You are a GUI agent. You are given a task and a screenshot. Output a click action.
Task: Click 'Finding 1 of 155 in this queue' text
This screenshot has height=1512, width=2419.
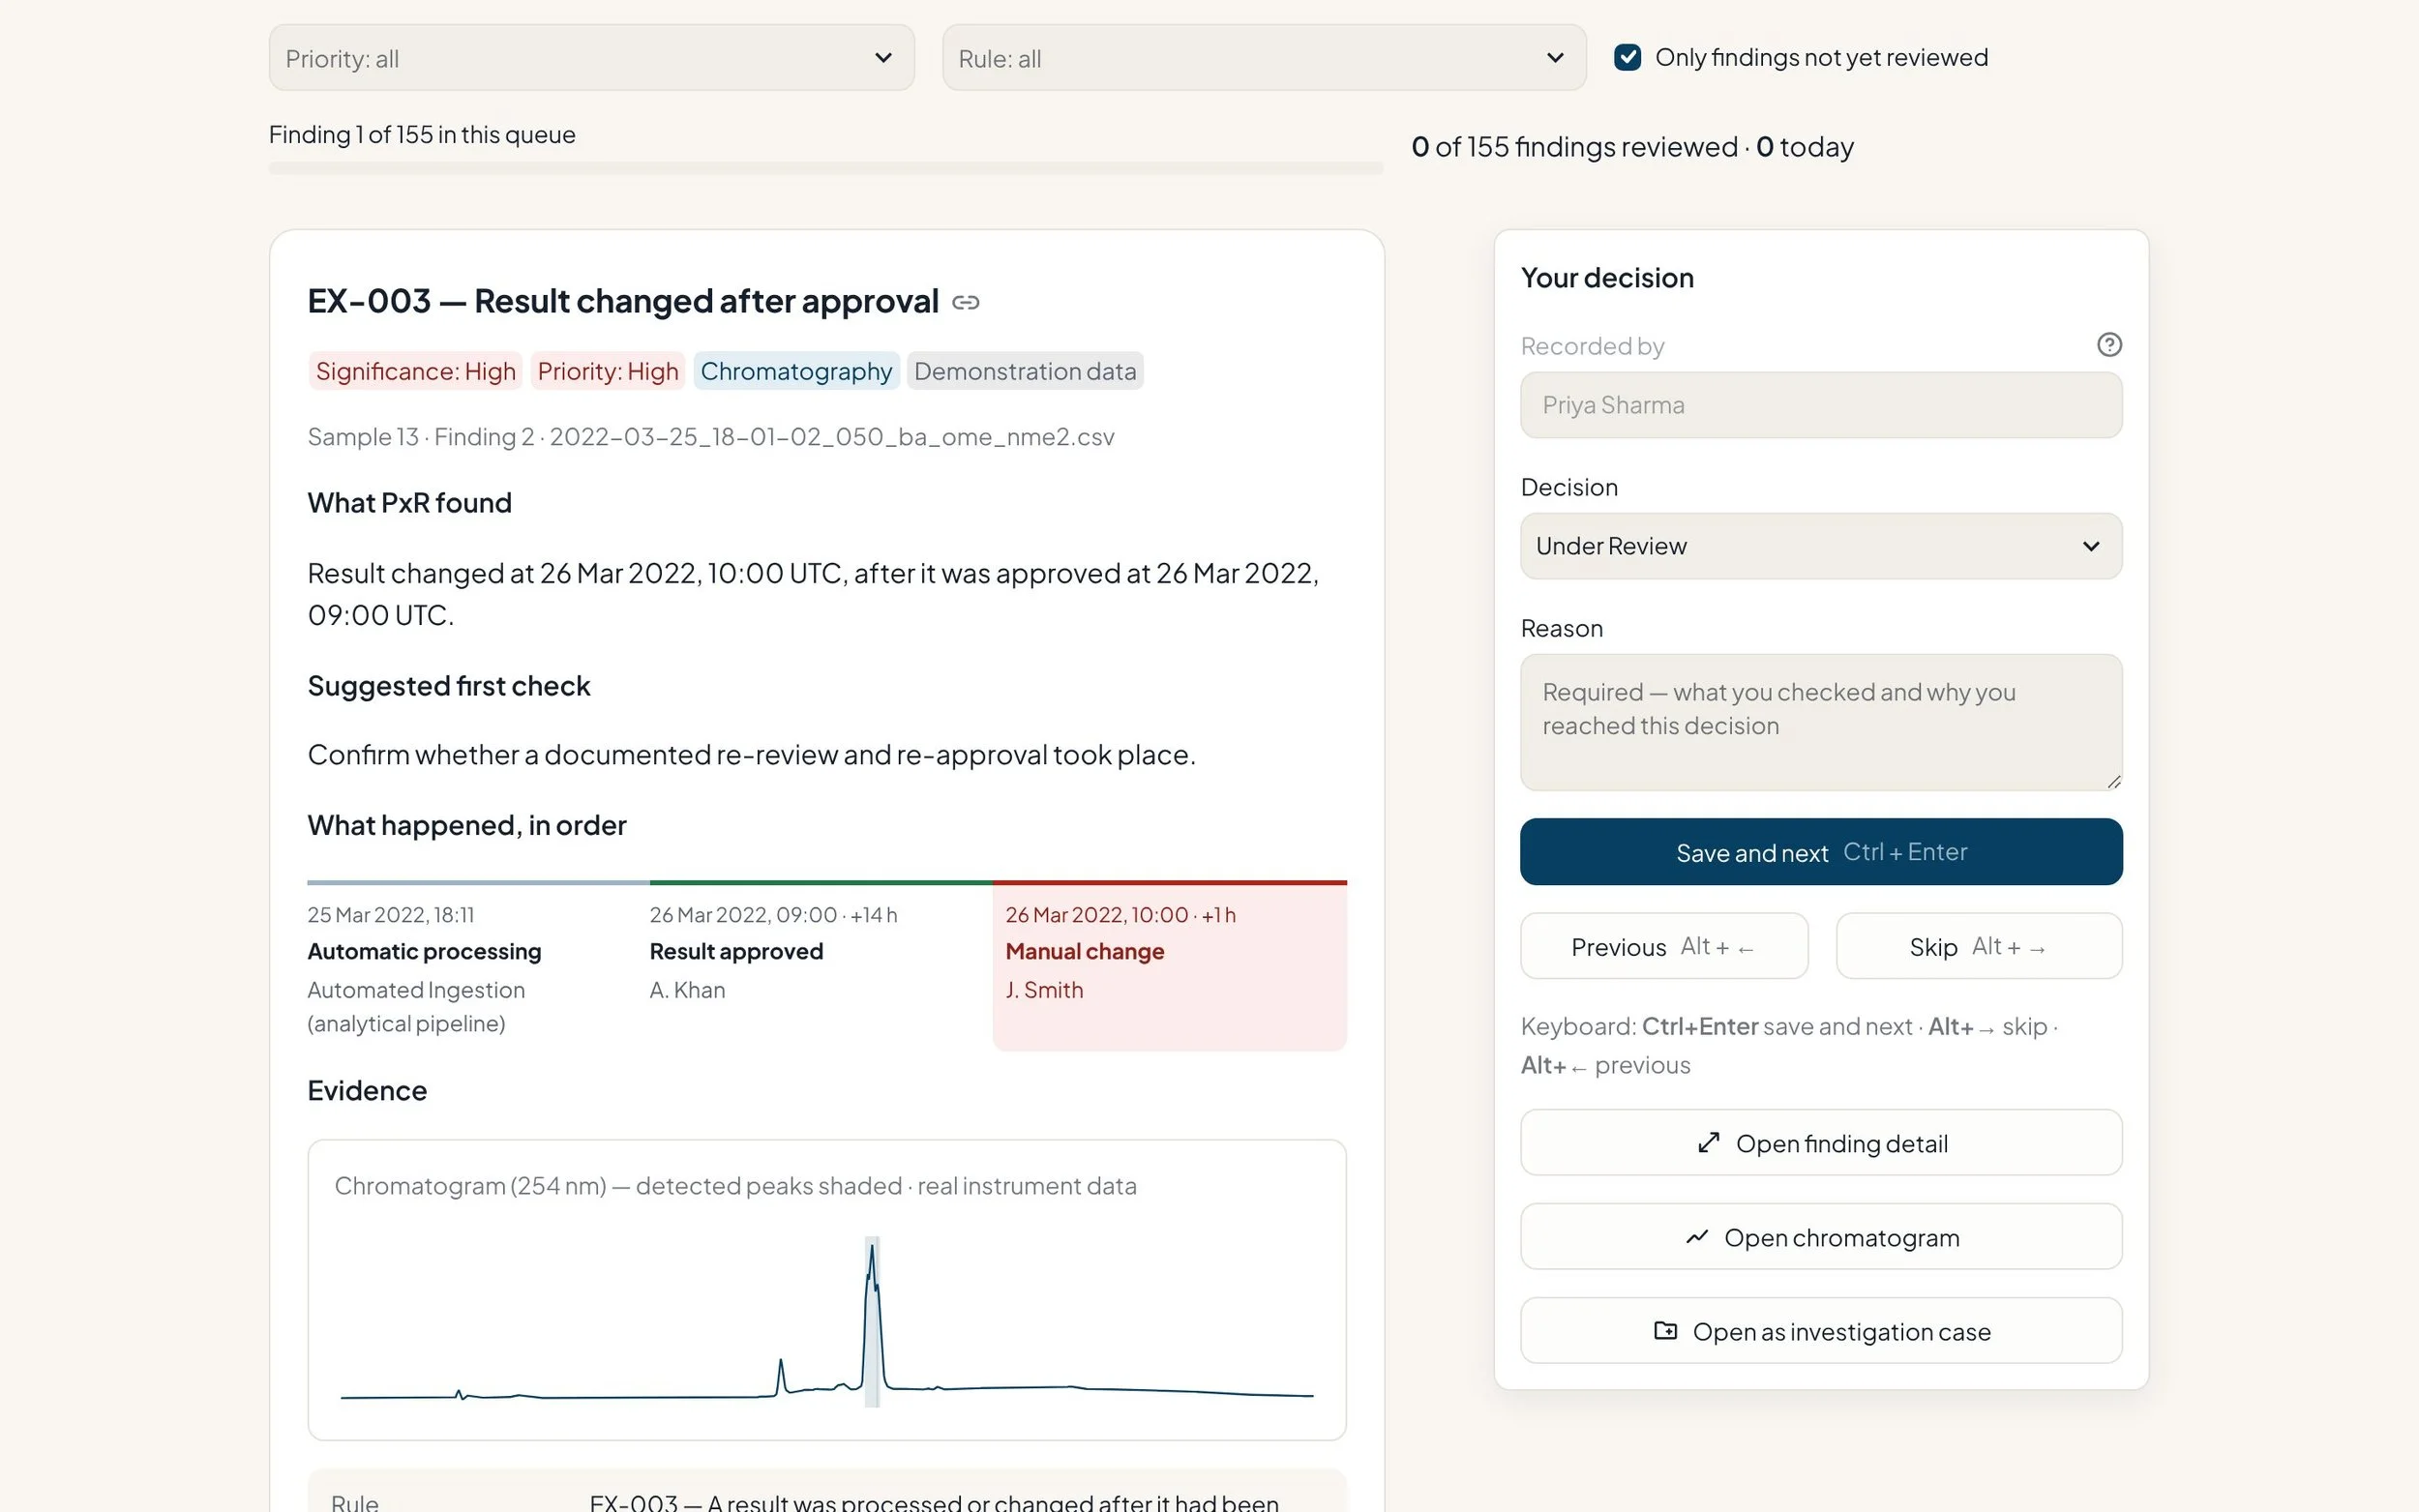pyautogui.click(x=422, y=135)
